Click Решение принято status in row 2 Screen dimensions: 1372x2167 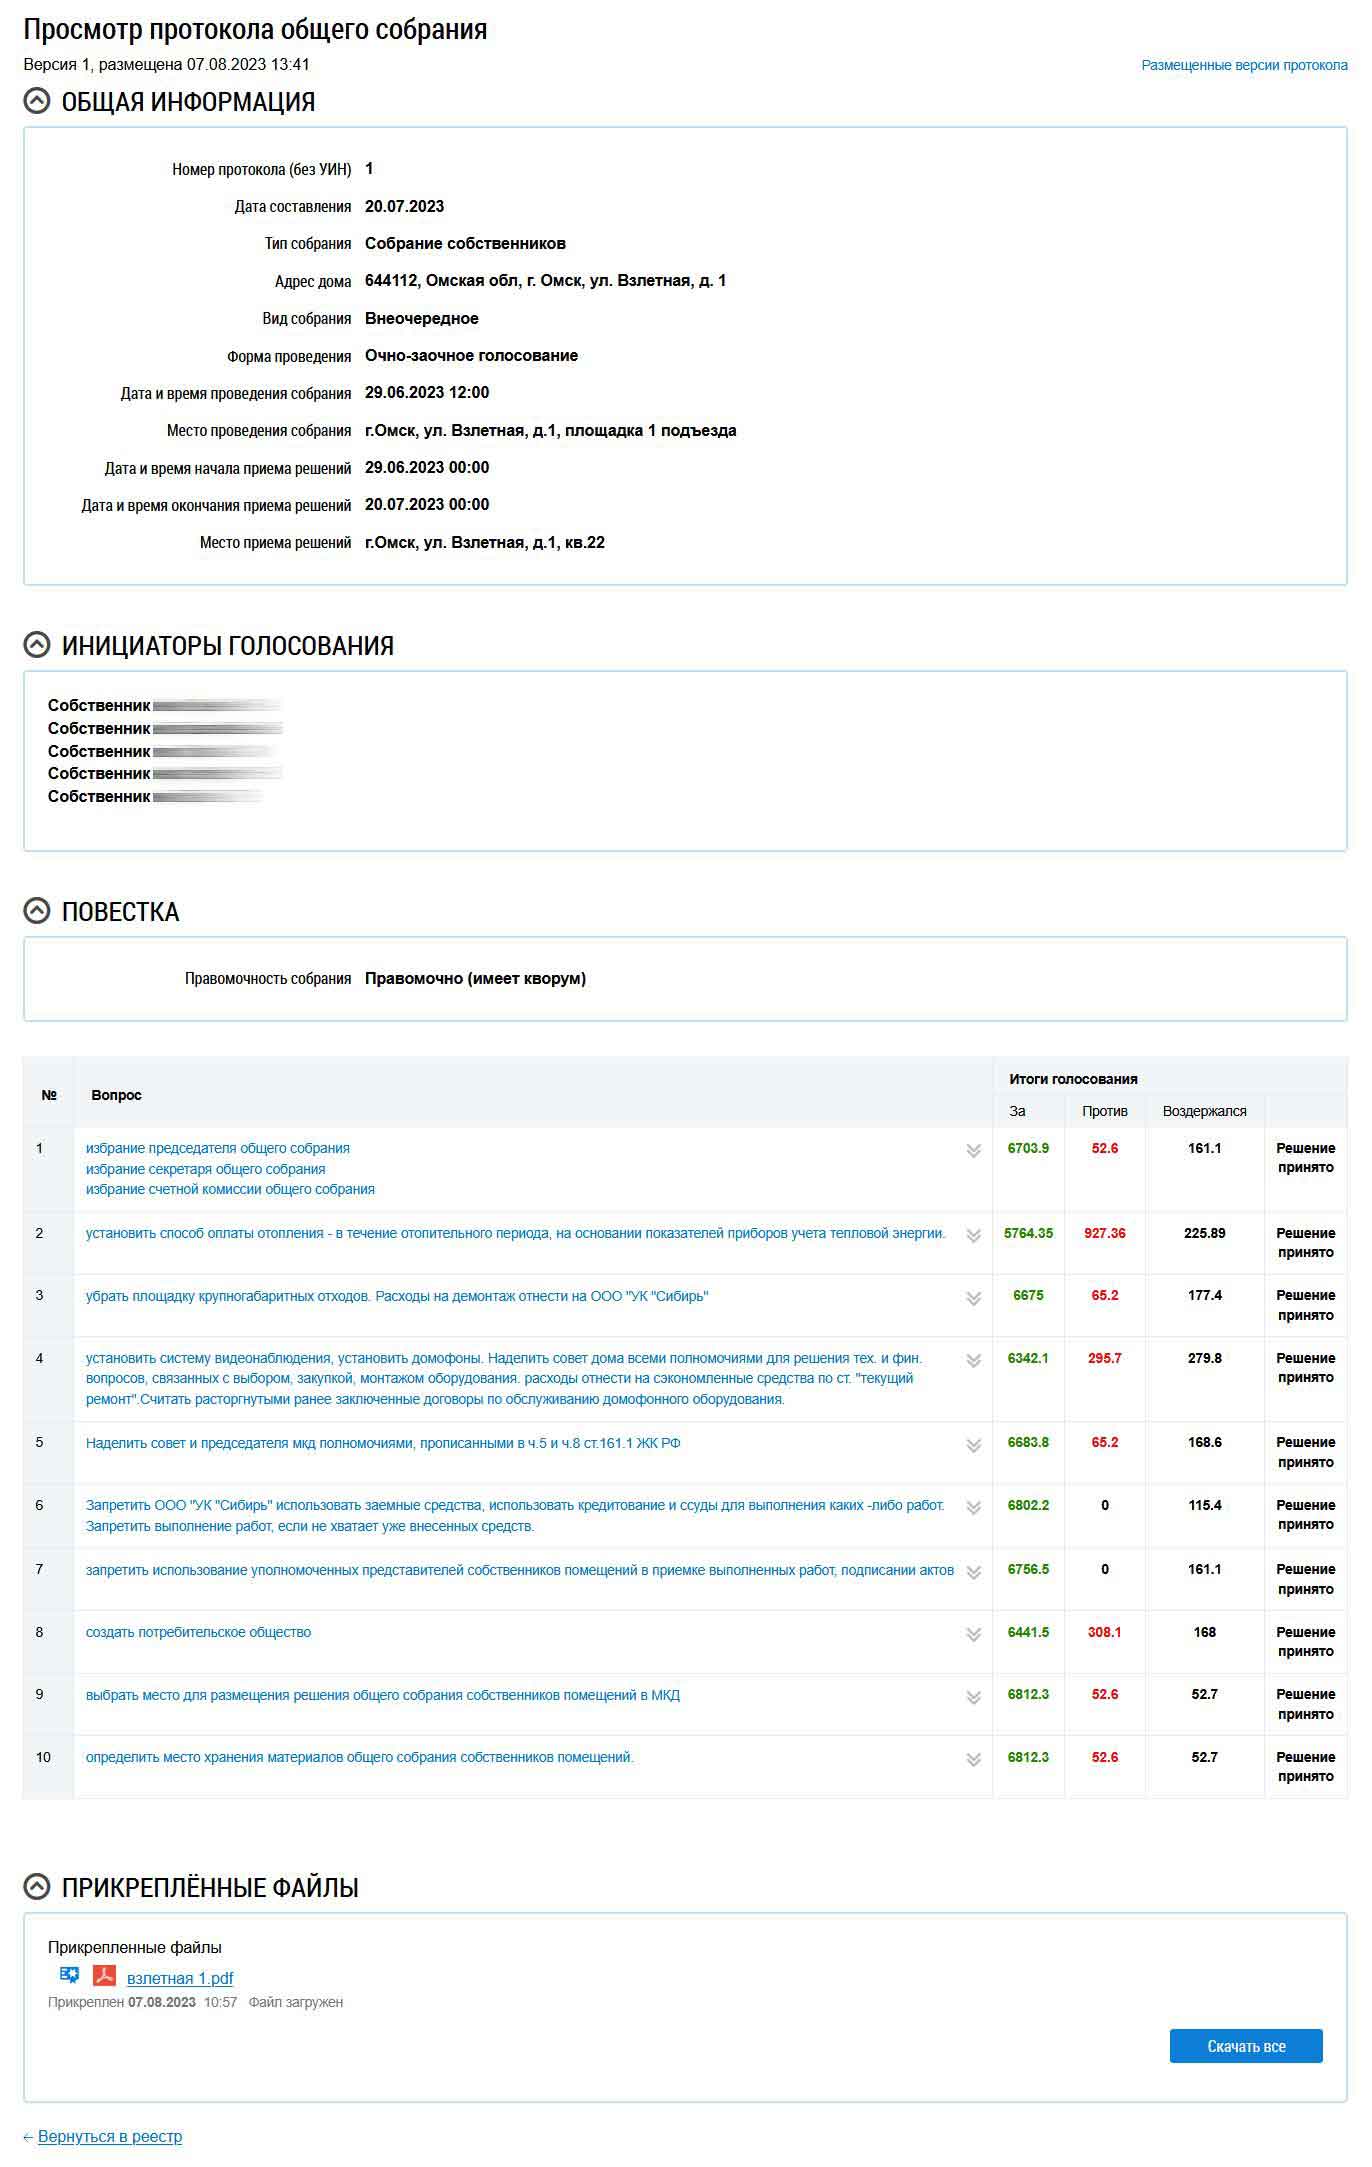tap(1305, 1243)
